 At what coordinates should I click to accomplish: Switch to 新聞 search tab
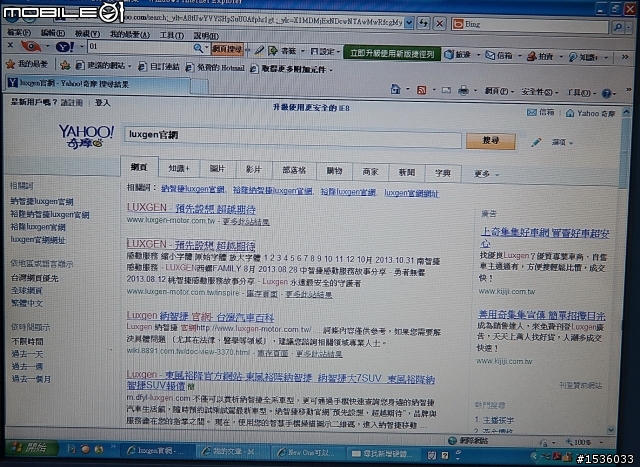pos(407,173)
